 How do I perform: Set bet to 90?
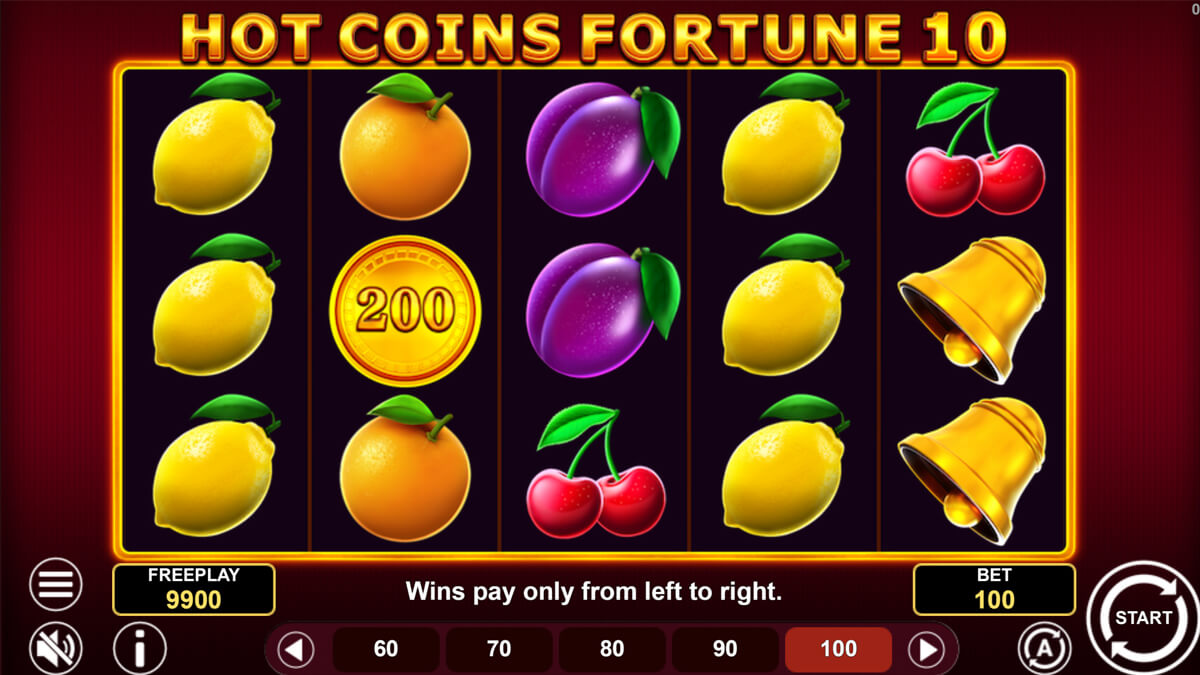point(725,650)
